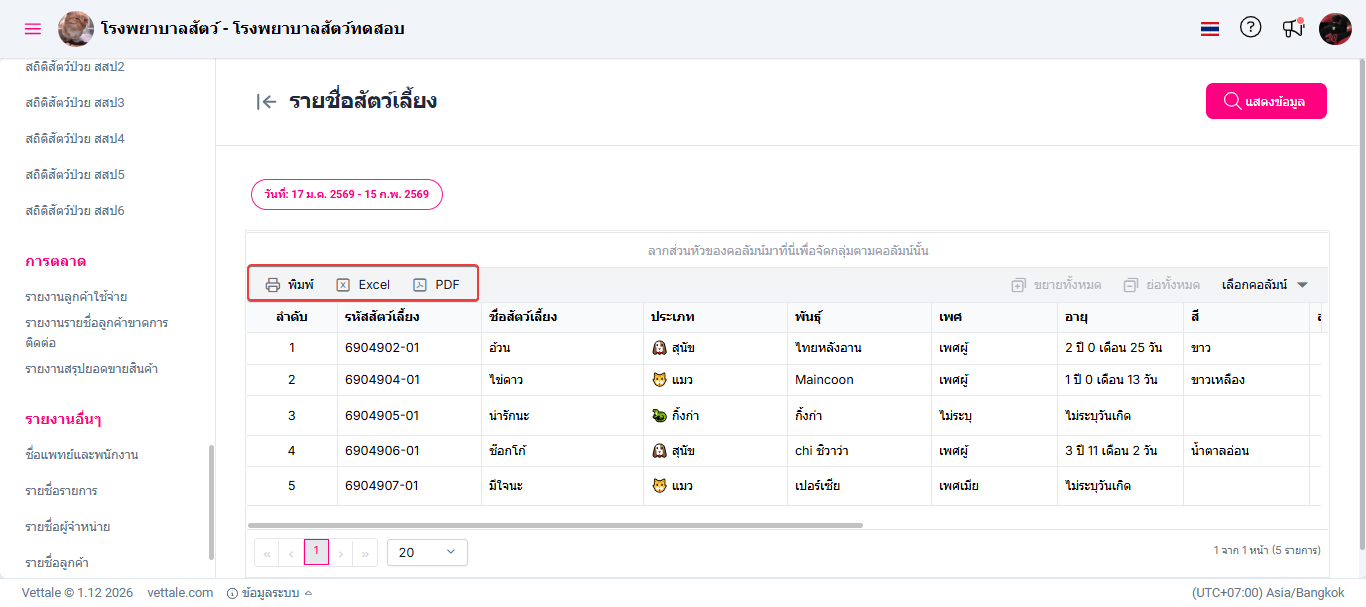
Task: Open รายงานลูกค้าใช้จ่าย report in sidebar
Action: pos(76,297)
